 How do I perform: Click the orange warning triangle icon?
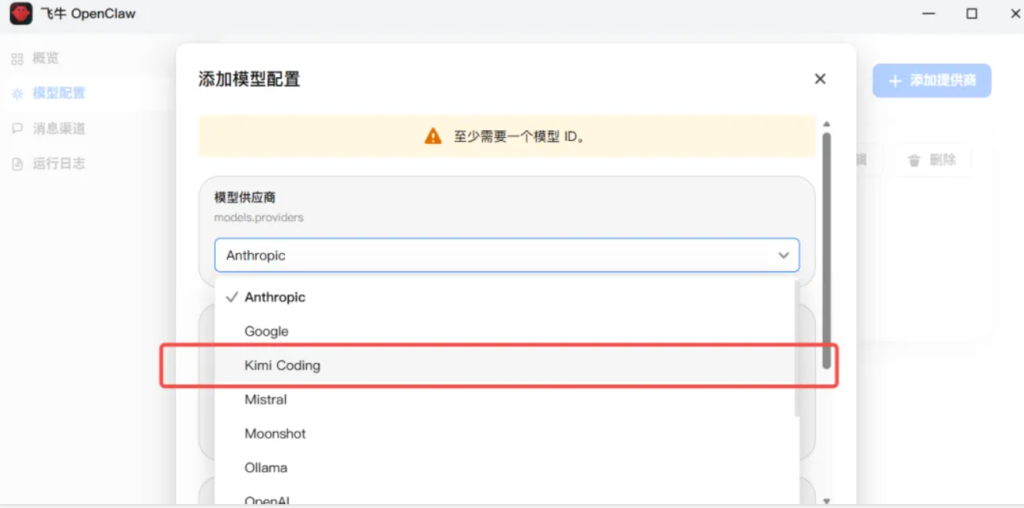point(432,136)
